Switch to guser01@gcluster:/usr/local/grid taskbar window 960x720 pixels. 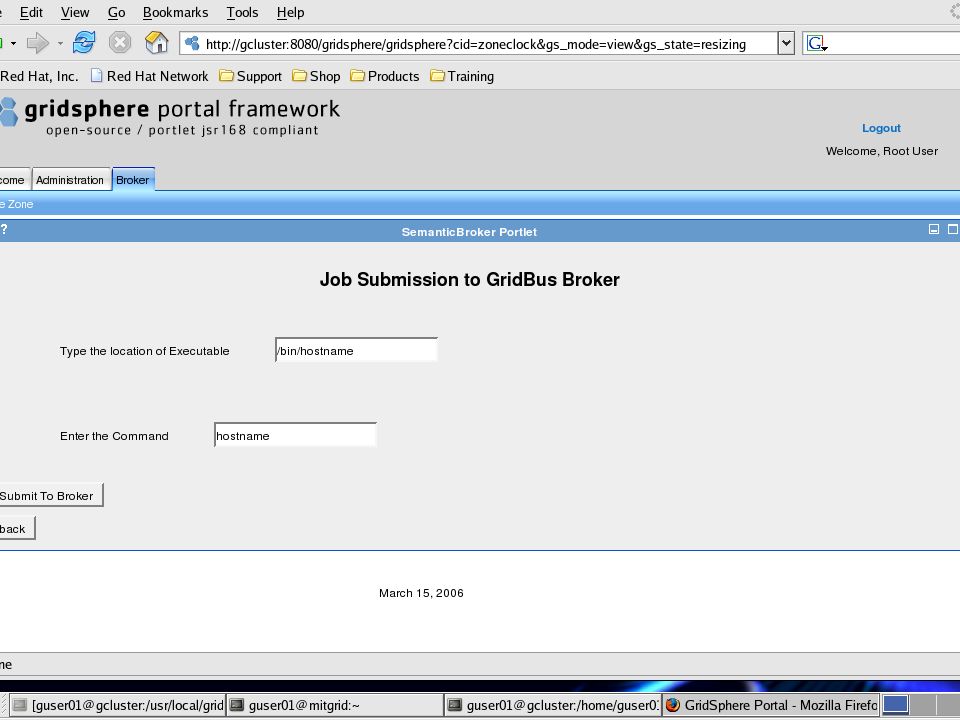pos(118,705)
